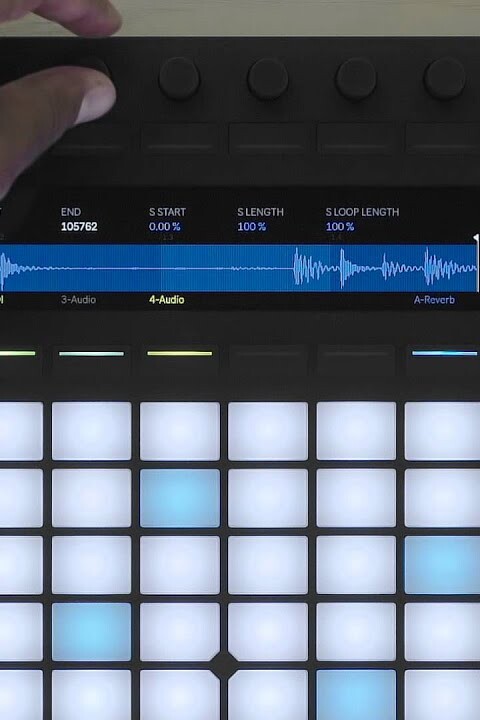The image size is (480, 720).
Task: Push the display button directly above S START
Action: pyautogui.click(x=180, y=138)
